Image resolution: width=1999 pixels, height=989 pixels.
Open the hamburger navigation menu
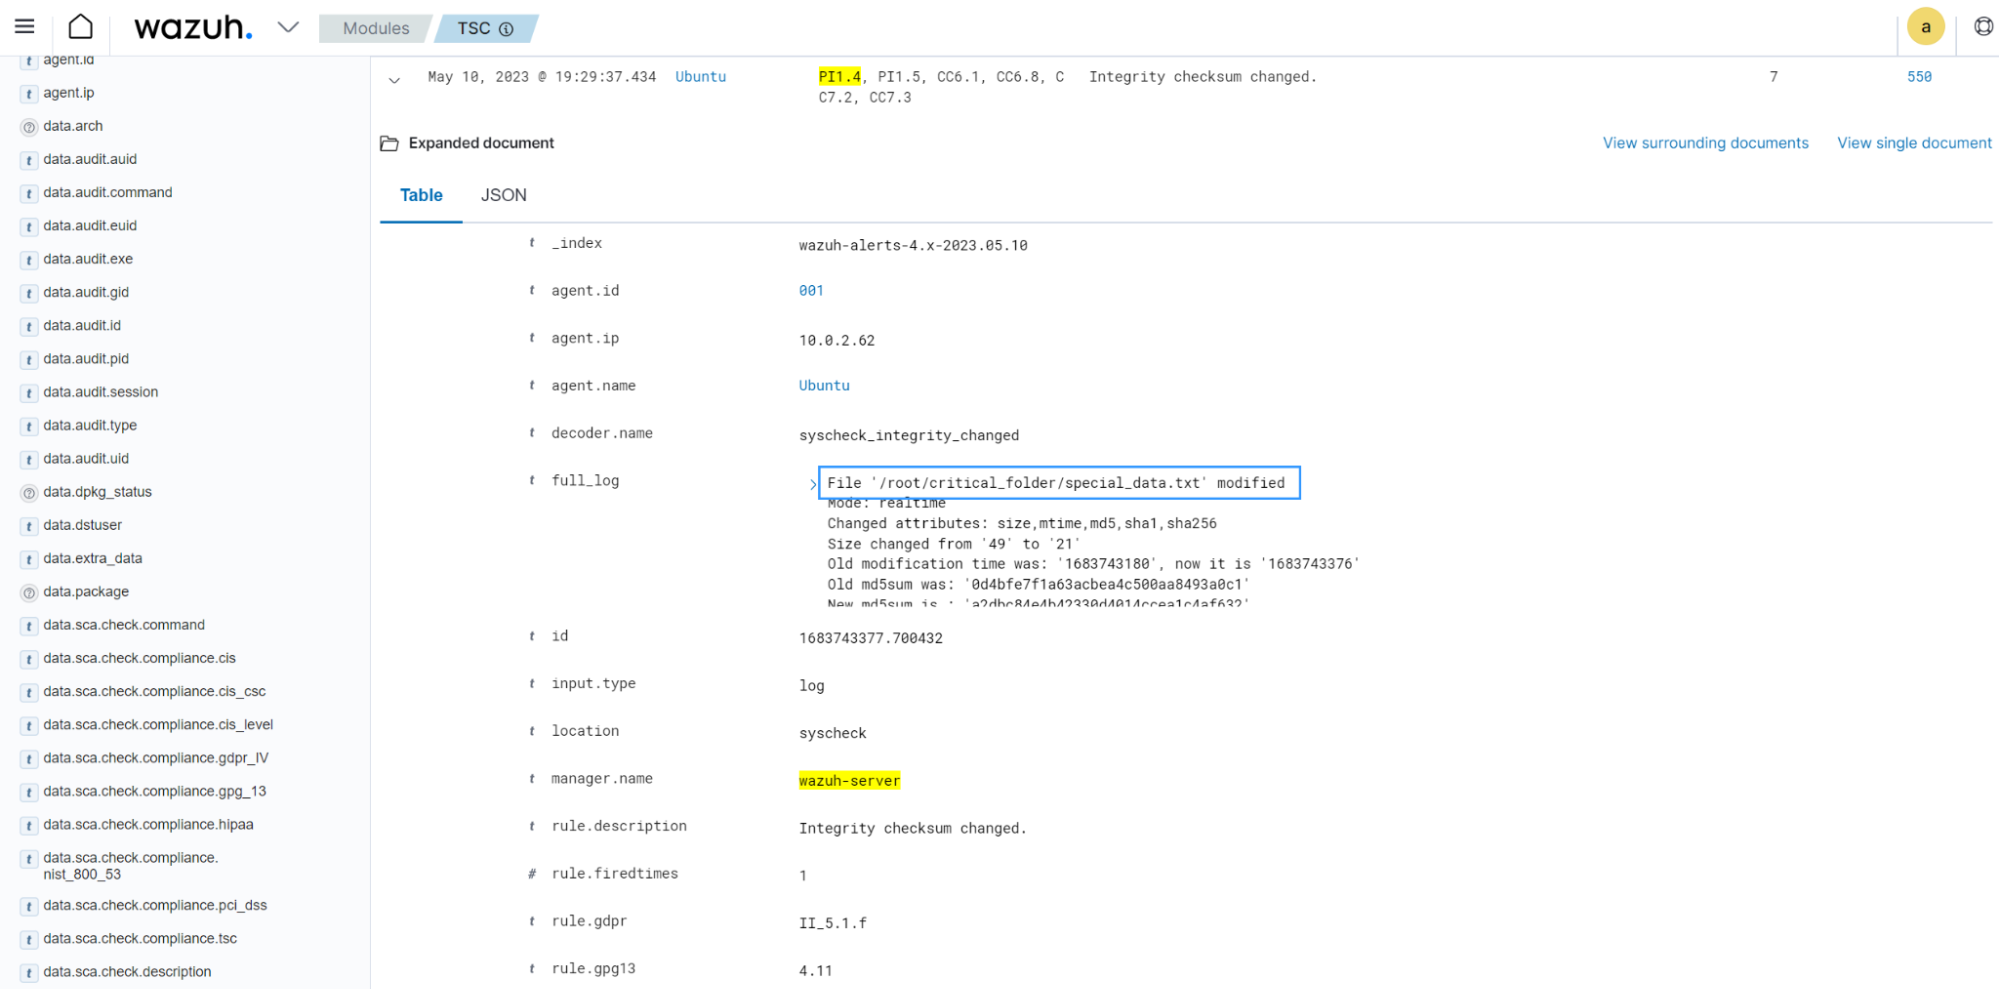click(24, 27)
